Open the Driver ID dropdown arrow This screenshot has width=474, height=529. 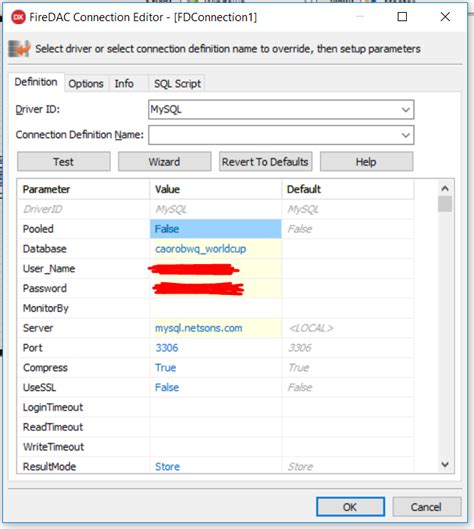406,110
